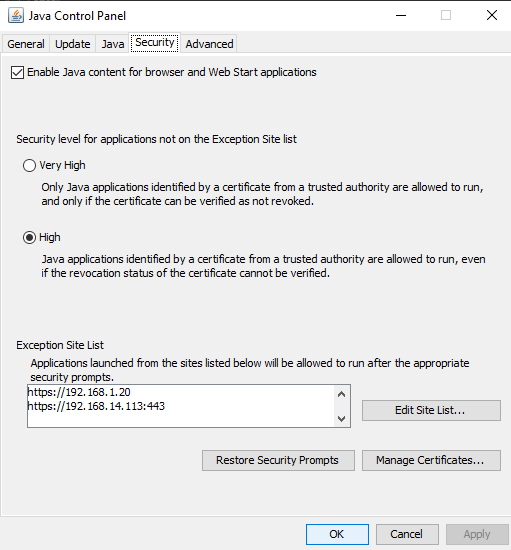
Task: Click the Java coffee cup title icon
Action: pos(16,15)
